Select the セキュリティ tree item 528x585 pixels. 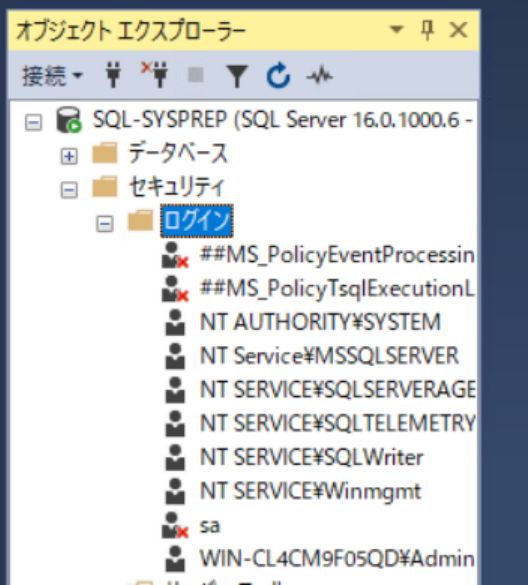click(x=176, y=187)
